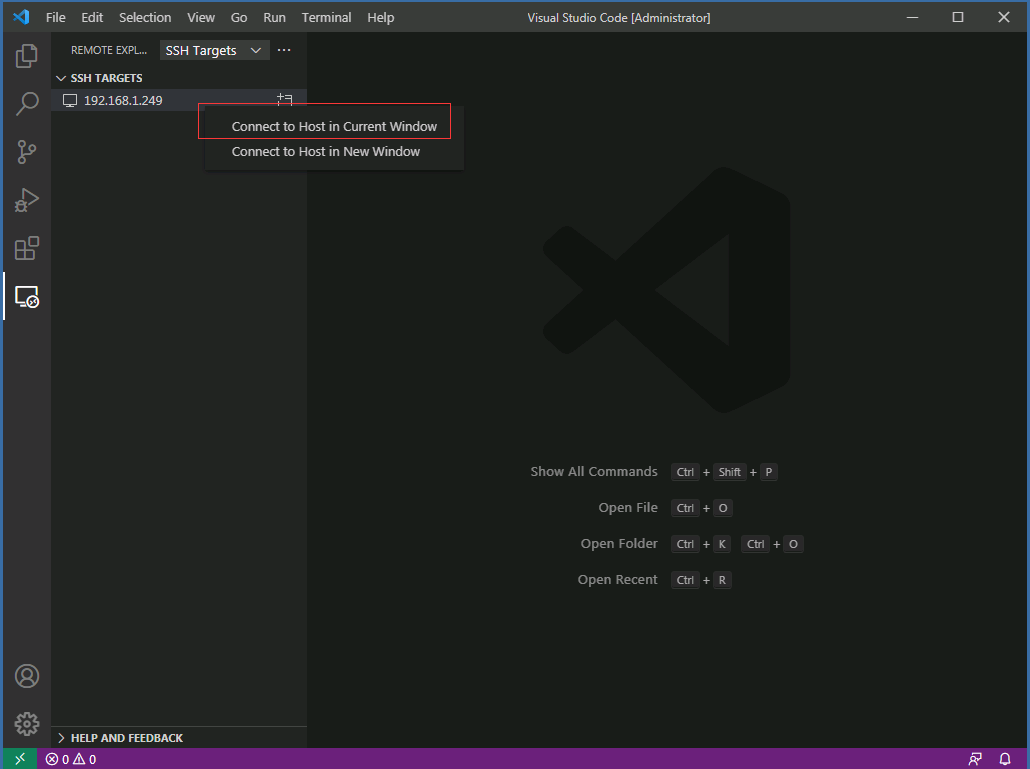Open the Manage gear icon
Screen dimensions: 1030x769
[x=27, y=724]
